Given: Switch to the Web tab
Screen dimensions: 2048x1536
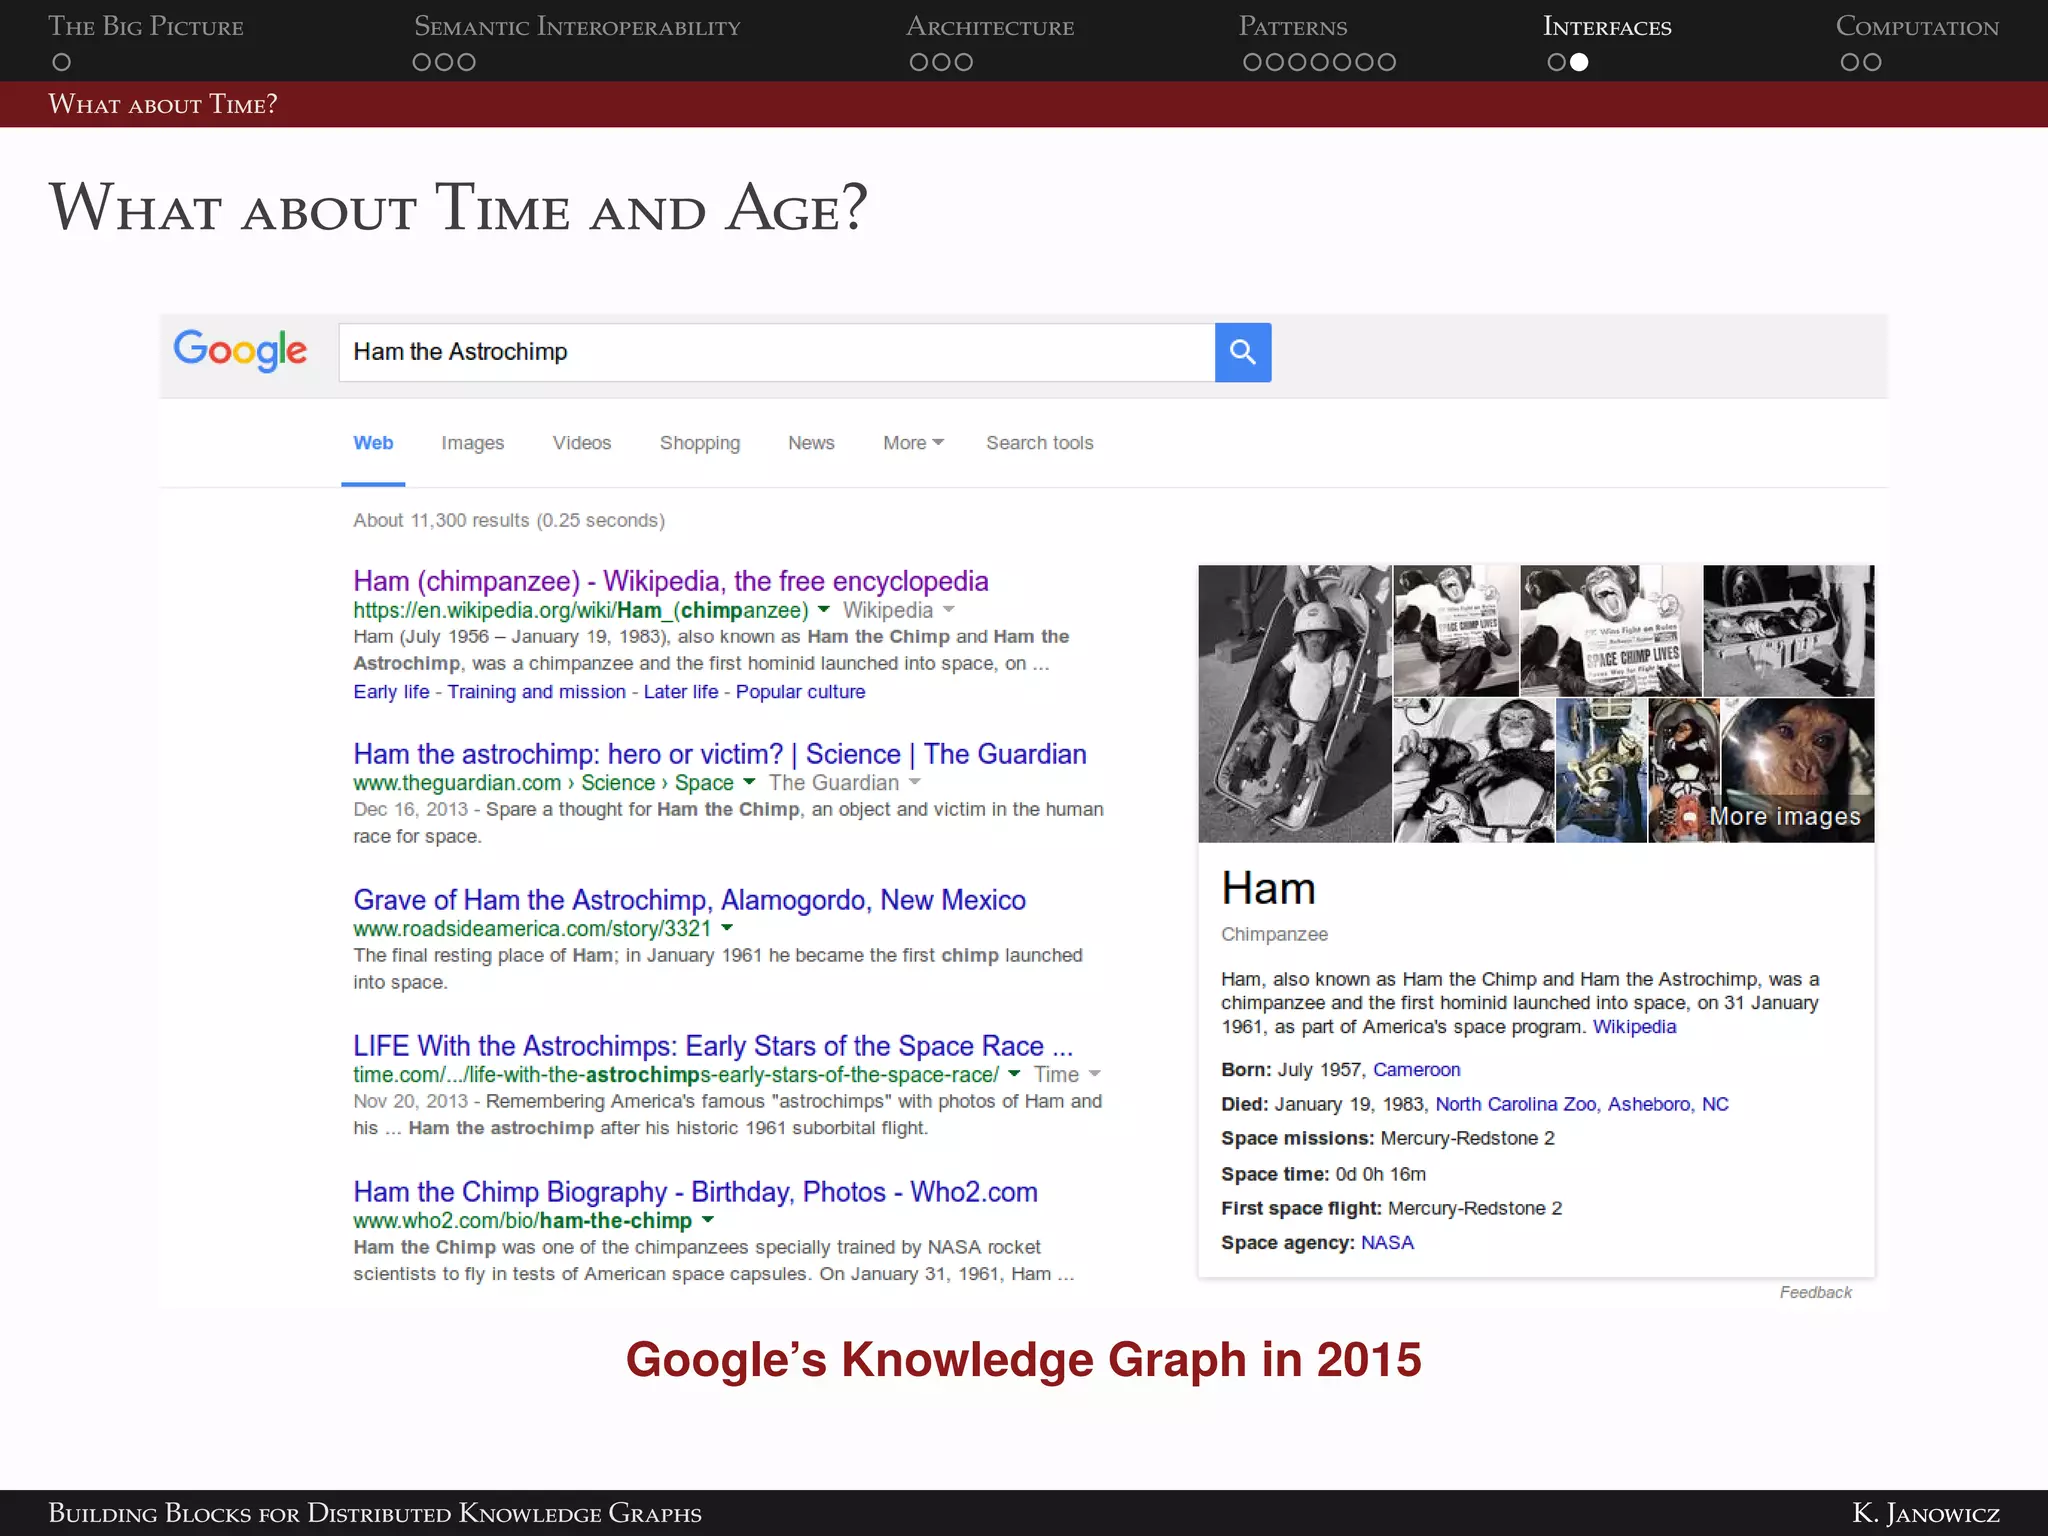Looking at the screenshot, I should click(x=373, y=443).
